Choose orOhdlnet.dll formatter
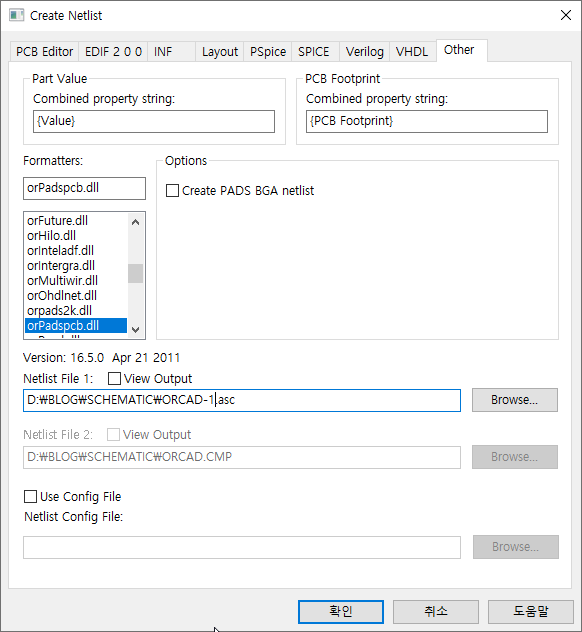 click(x=76, y=295)
